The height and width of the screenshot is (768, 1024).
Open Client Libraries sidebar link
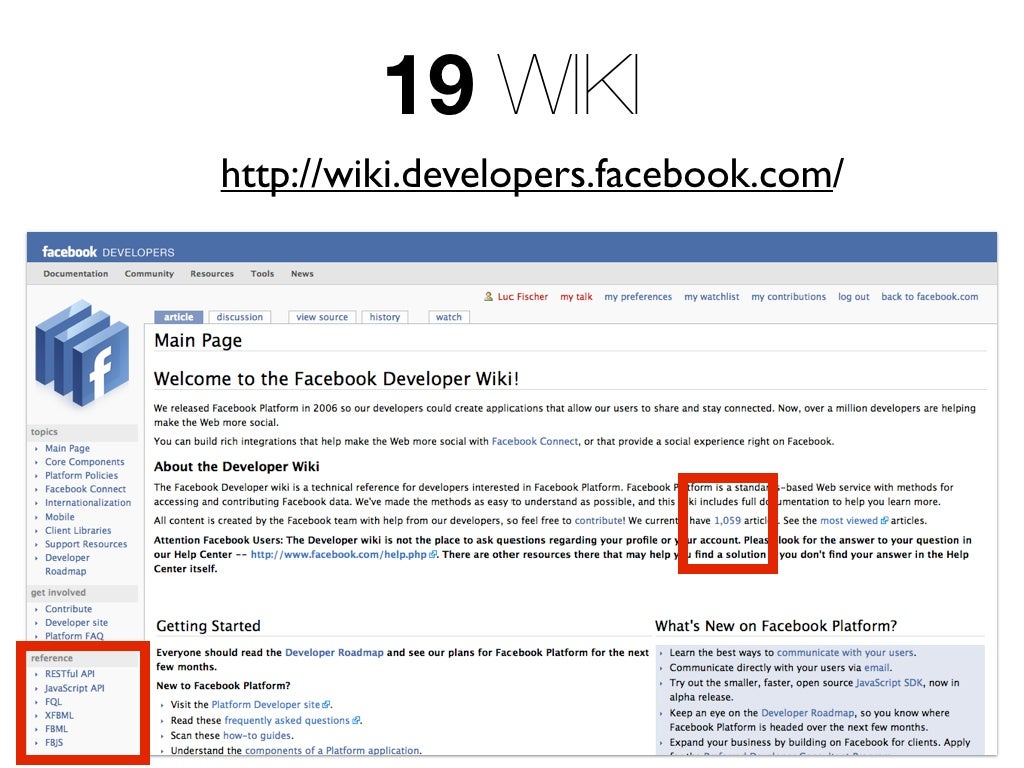[x=78, y=530]
